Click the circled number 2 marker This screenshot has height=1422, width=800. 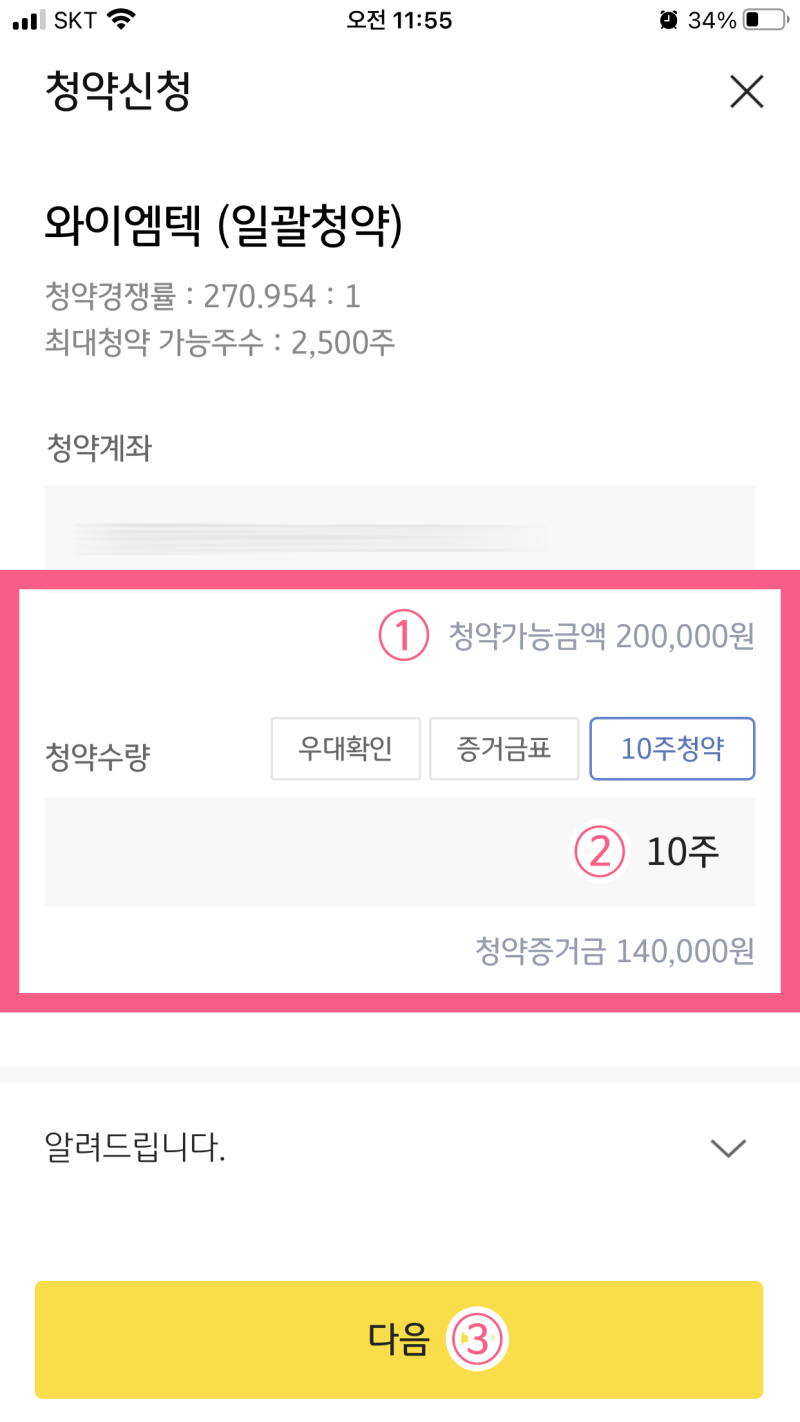click(x=599, y=852)
